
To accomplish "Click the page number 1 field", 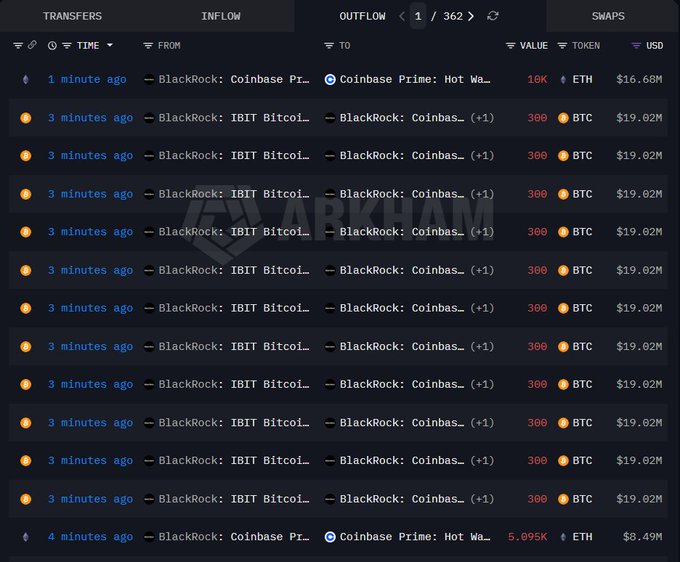I will coord(418,16).
